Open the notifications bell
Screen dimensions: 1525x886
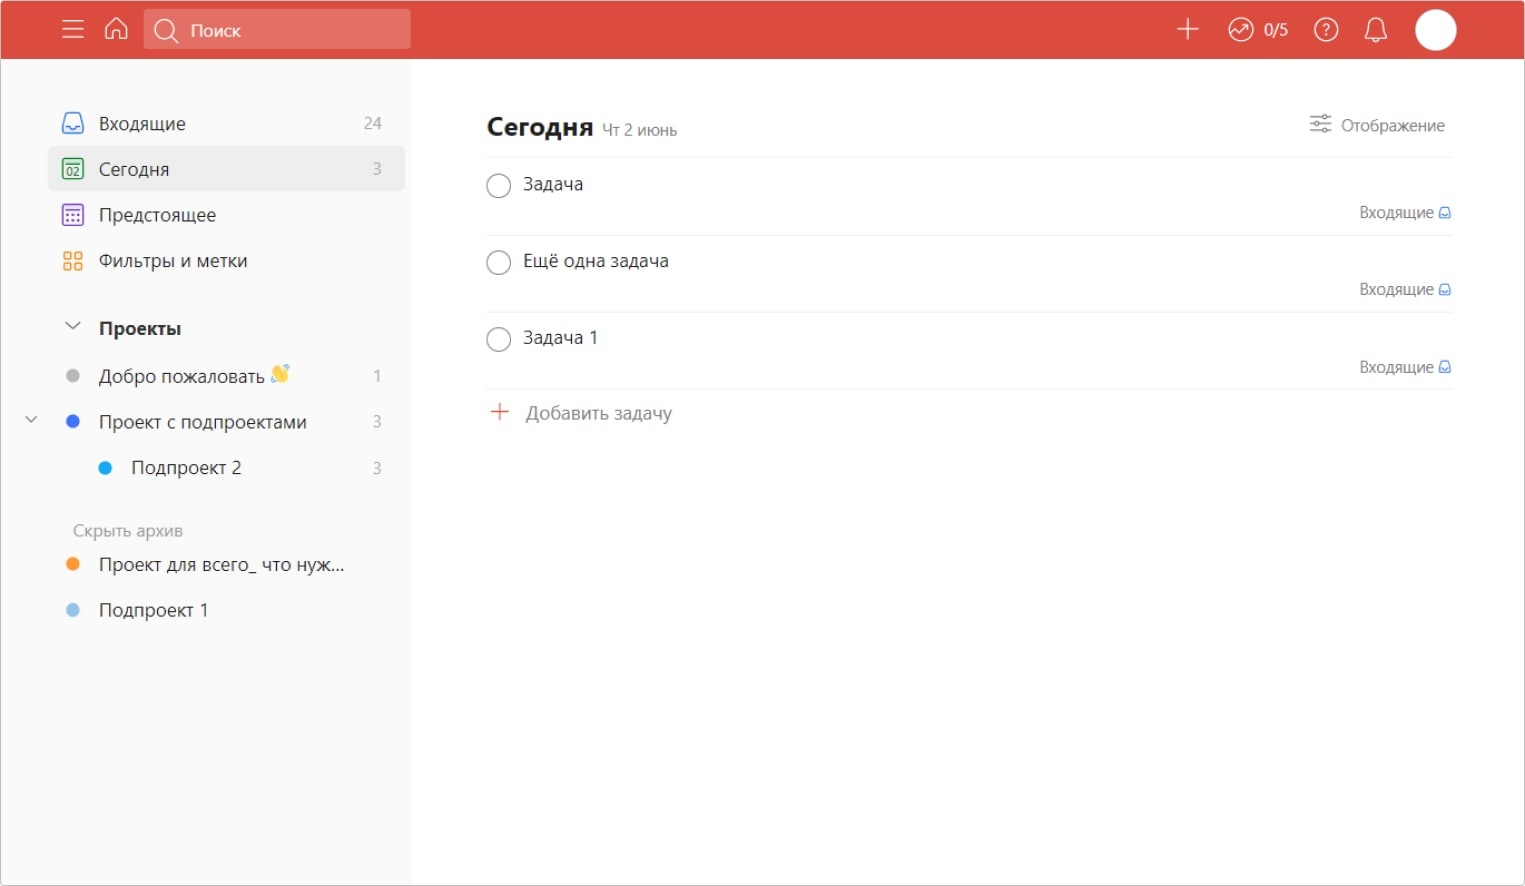(1376, 30)
